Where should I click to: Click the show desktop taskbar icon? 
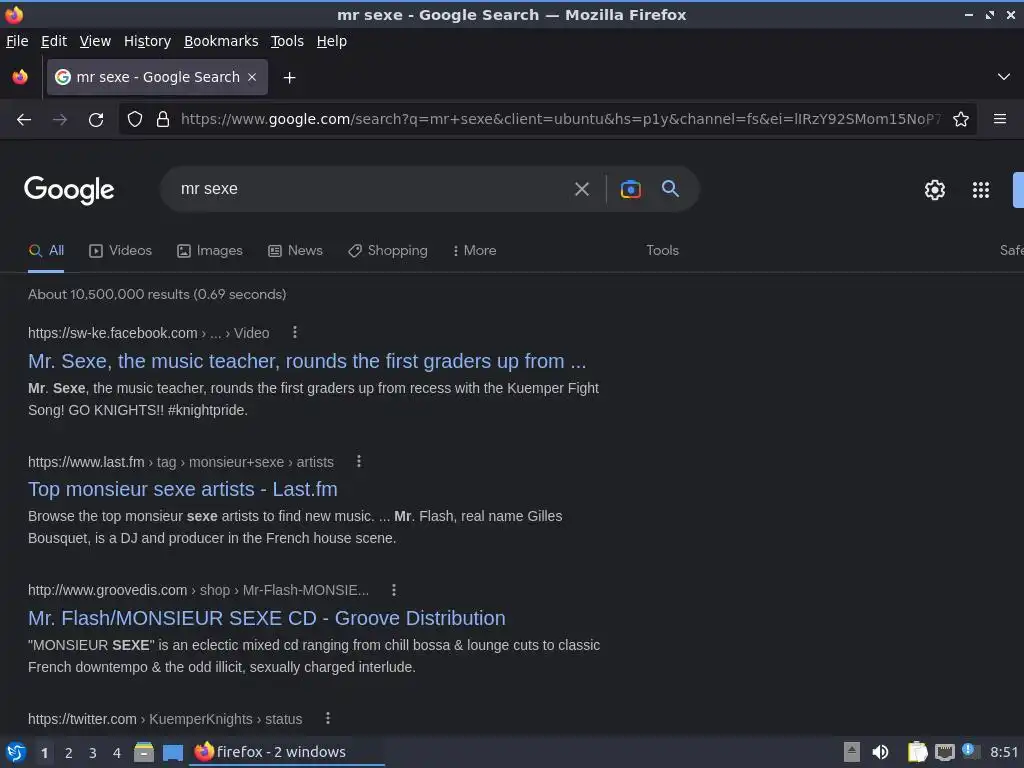(x=172, y=753)
